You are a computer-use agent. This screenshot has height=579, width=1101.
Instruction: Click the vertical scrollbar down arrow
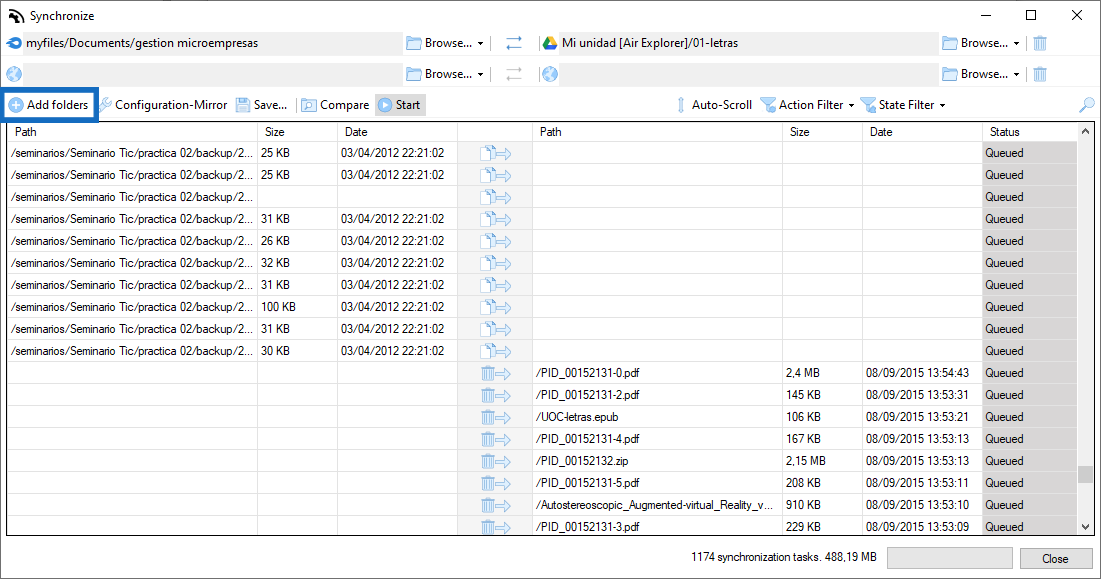tap(1086, 527)
